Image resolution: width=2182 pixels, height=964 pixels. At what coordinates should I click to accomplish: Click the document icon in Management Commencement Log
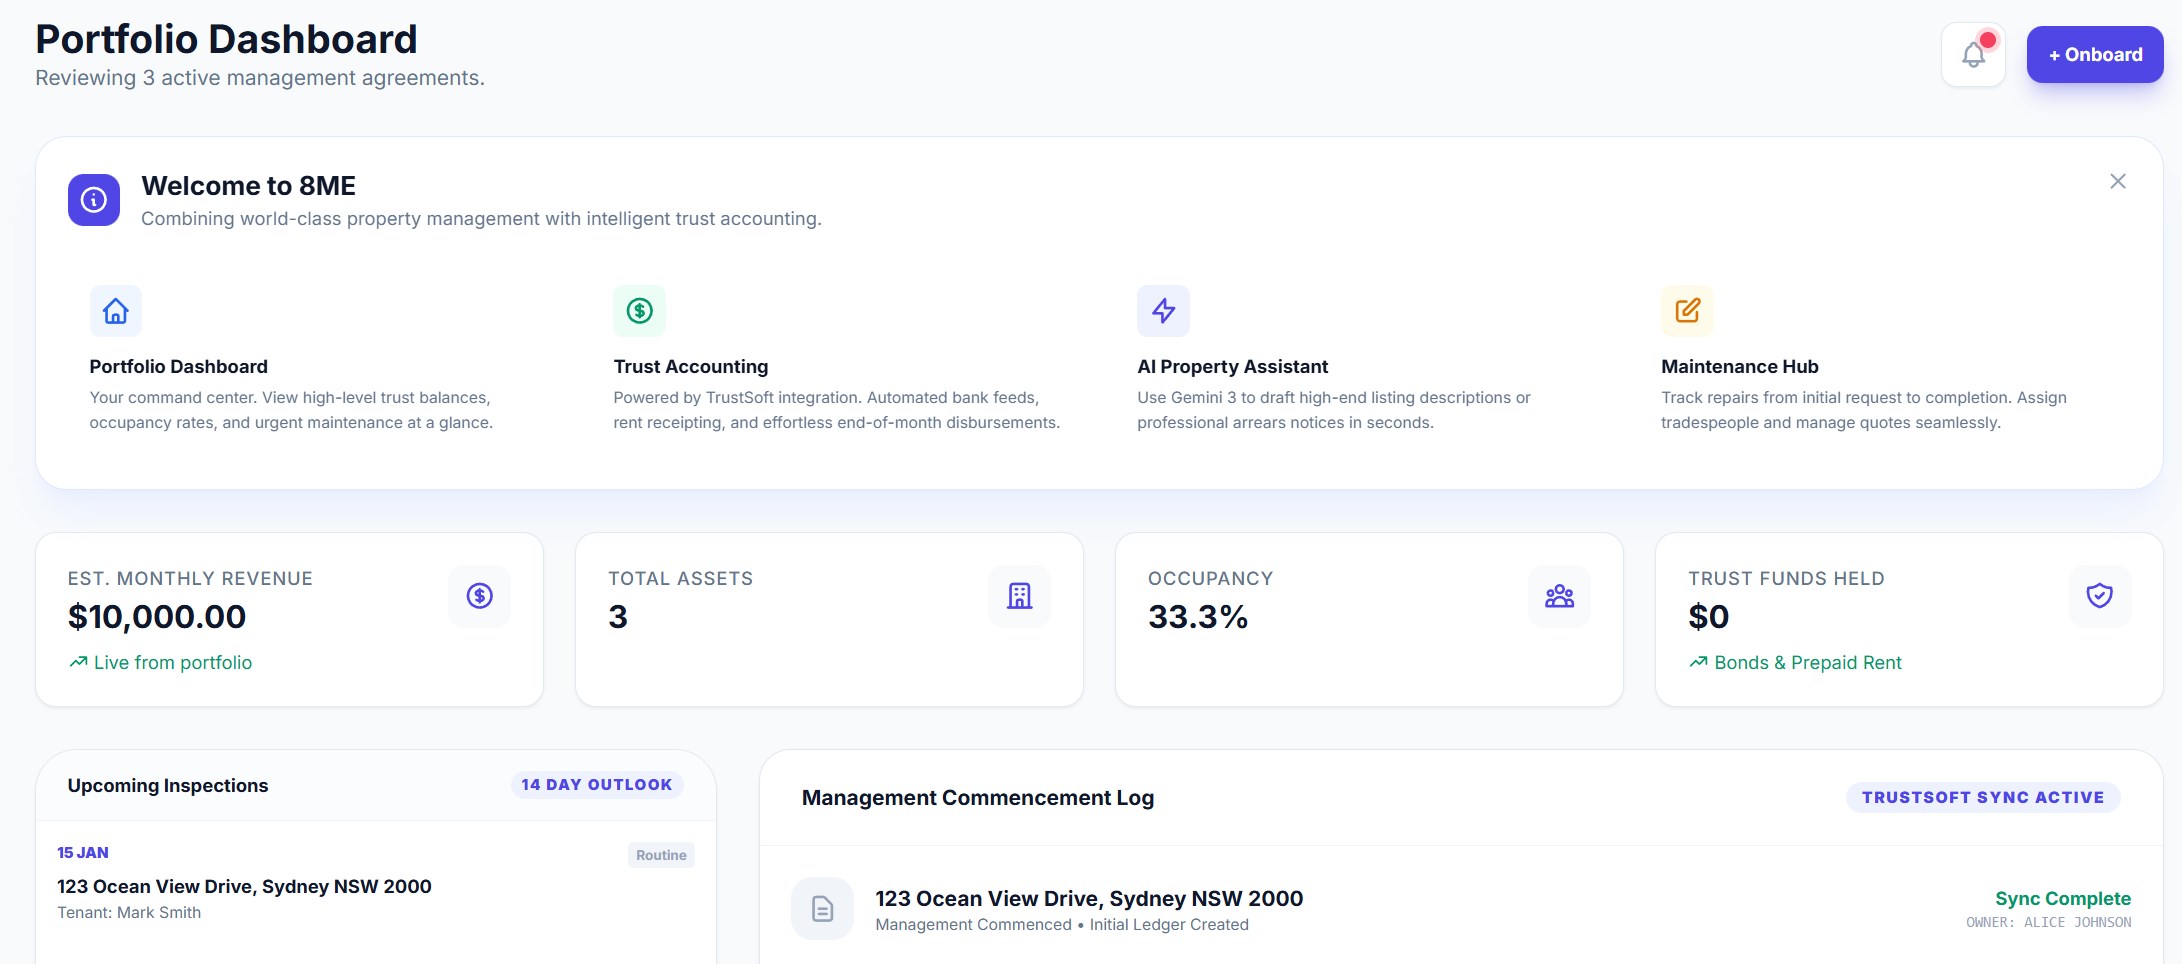[823, 908]
